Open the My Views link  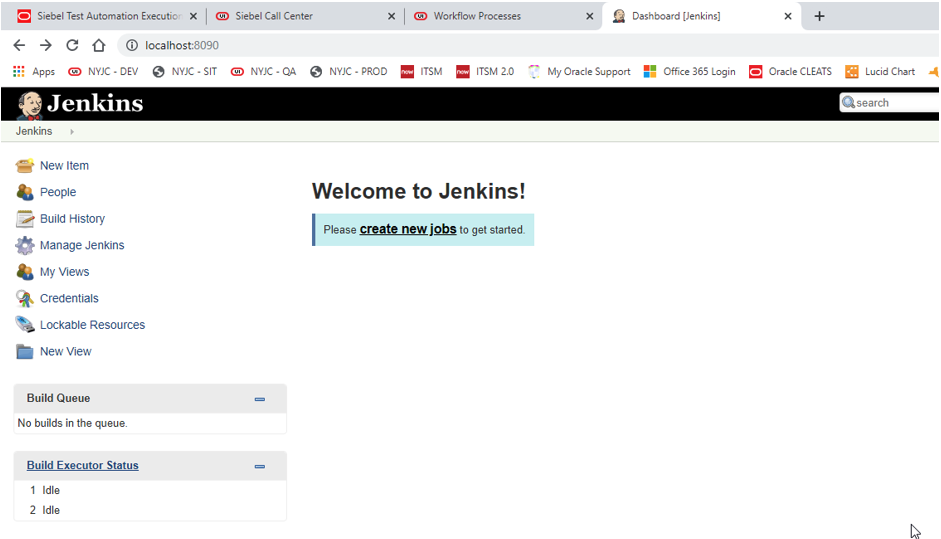coord(65,272)
